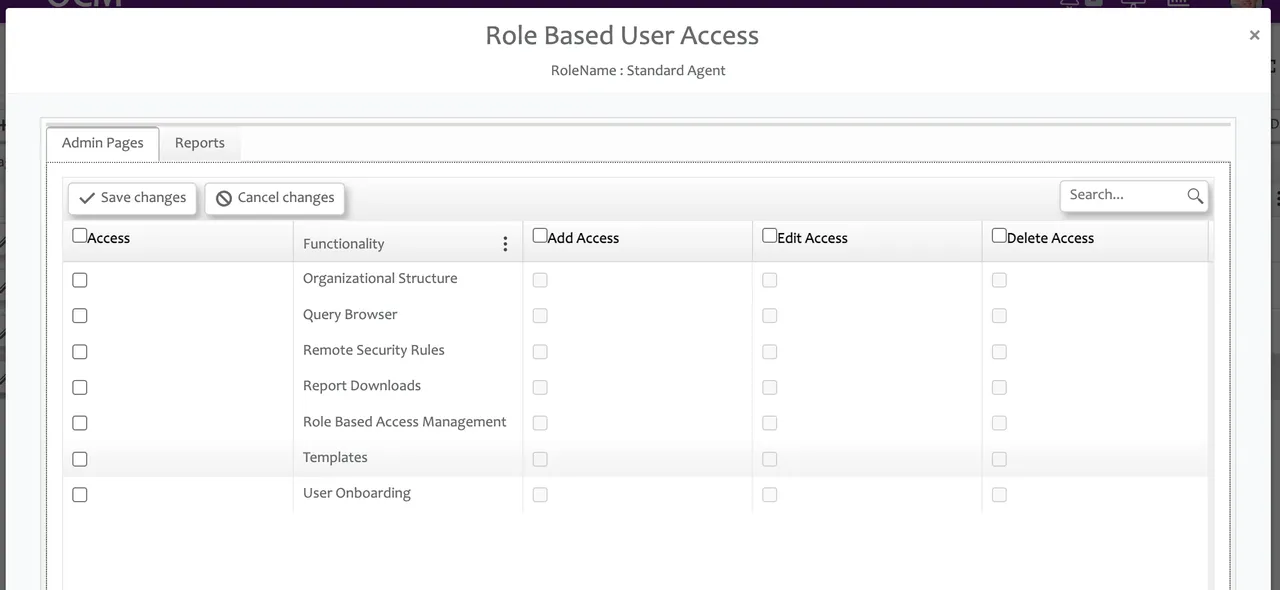Check the Query Browser access checkbox

pos(80,316)
